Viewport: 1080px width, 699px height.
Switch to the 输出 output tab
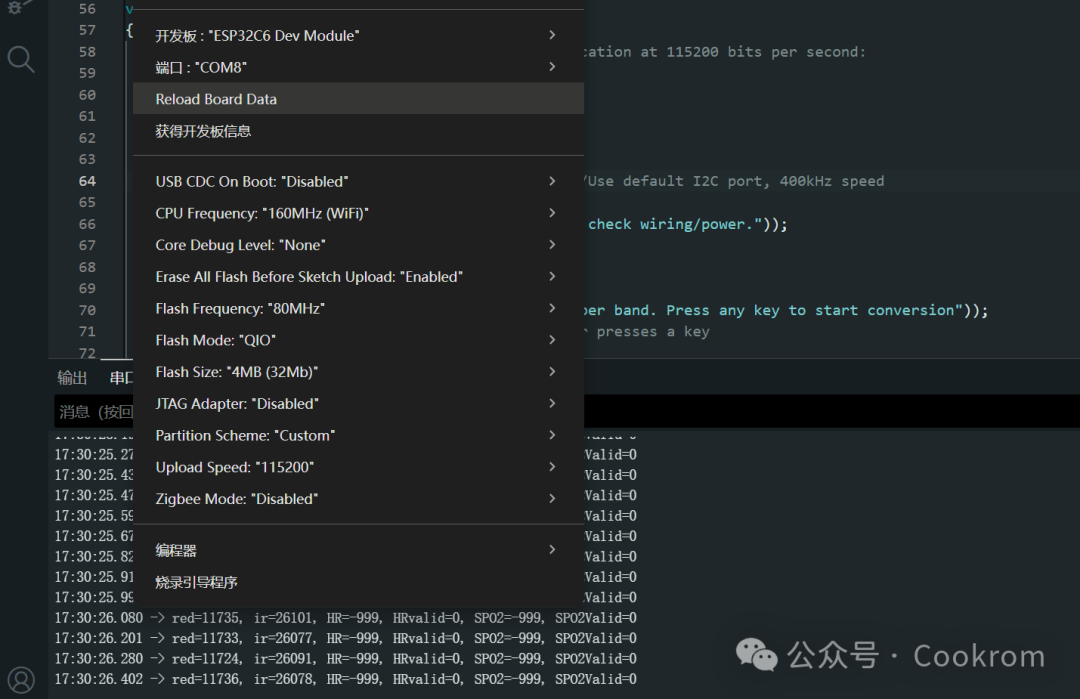72,377
